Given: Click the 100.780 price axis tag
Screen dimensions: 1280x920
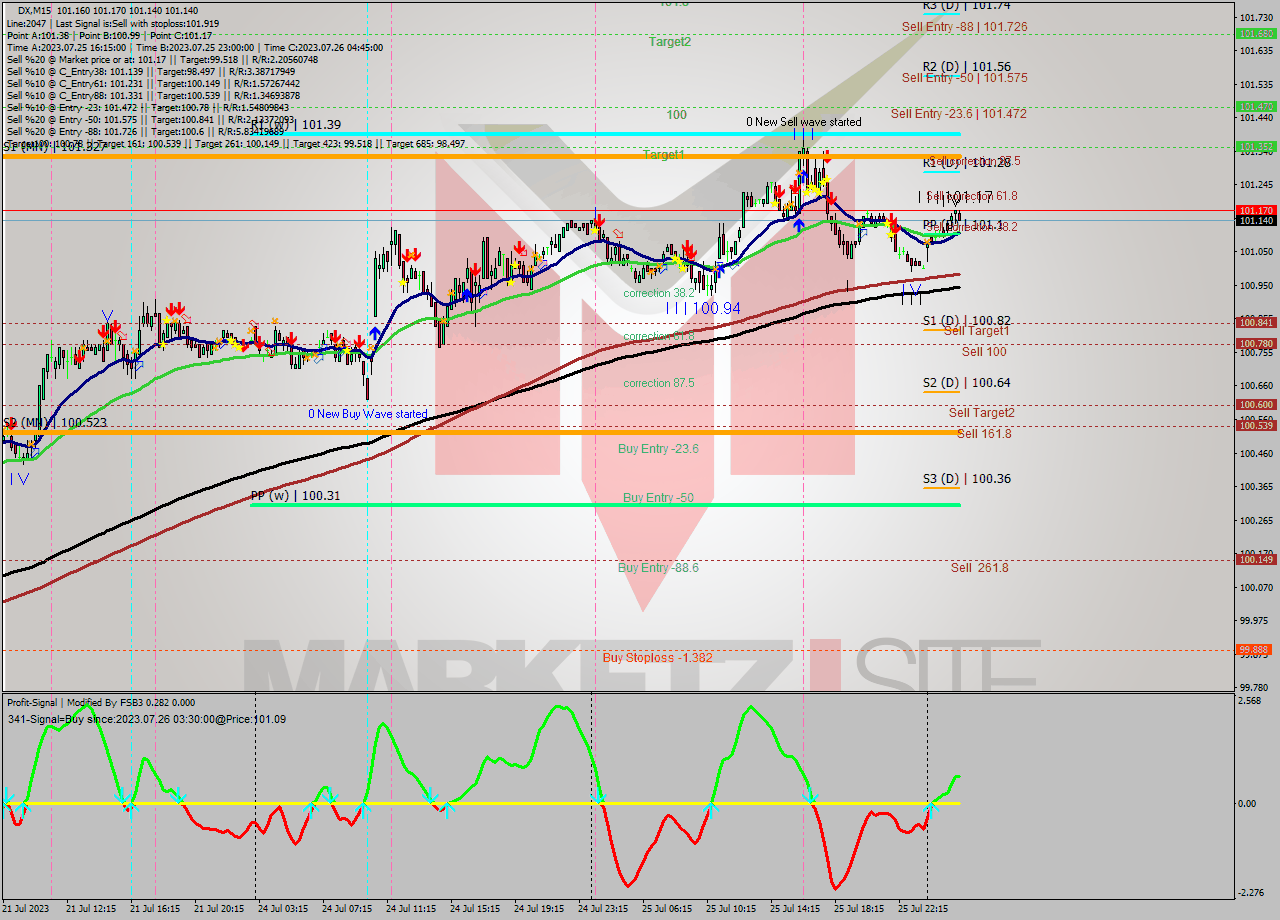Looking at the screenshot, I should tap(1256, 344).
